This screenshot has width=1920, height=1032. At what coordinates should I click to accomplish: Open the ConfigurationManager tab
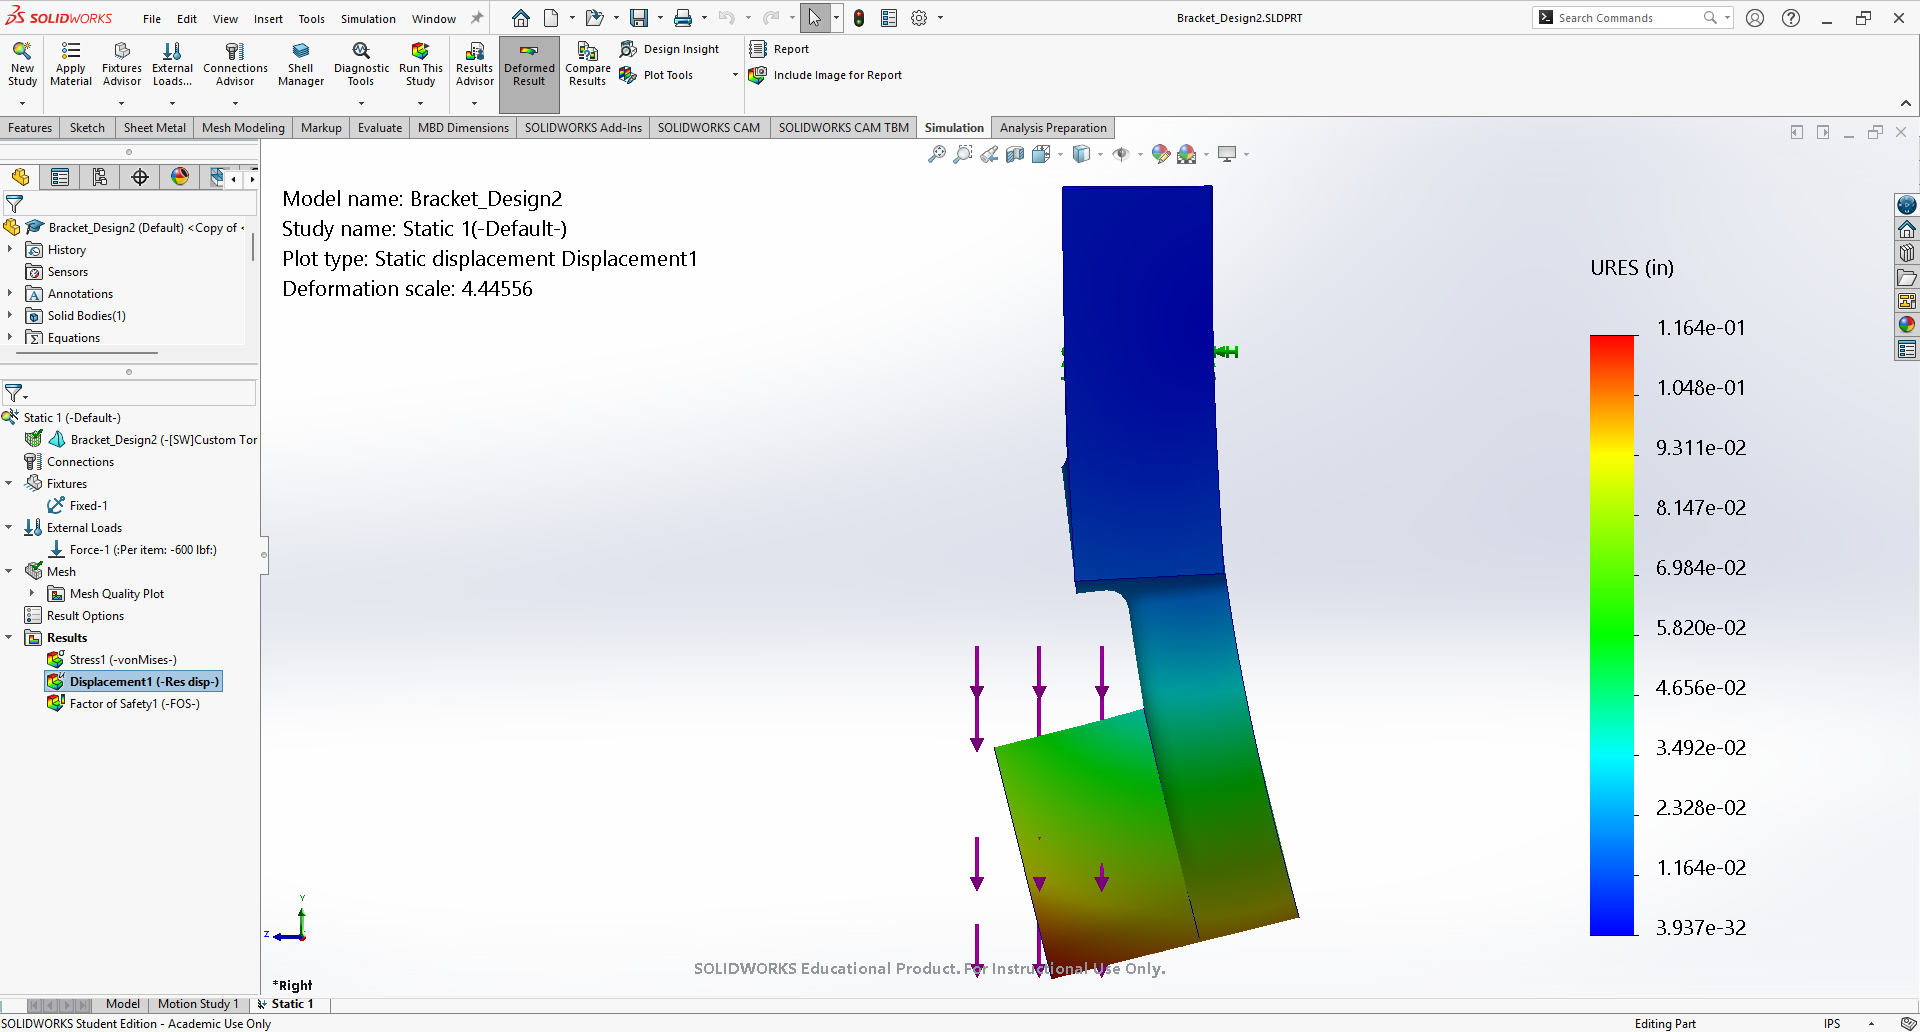[x=100, y=177]
